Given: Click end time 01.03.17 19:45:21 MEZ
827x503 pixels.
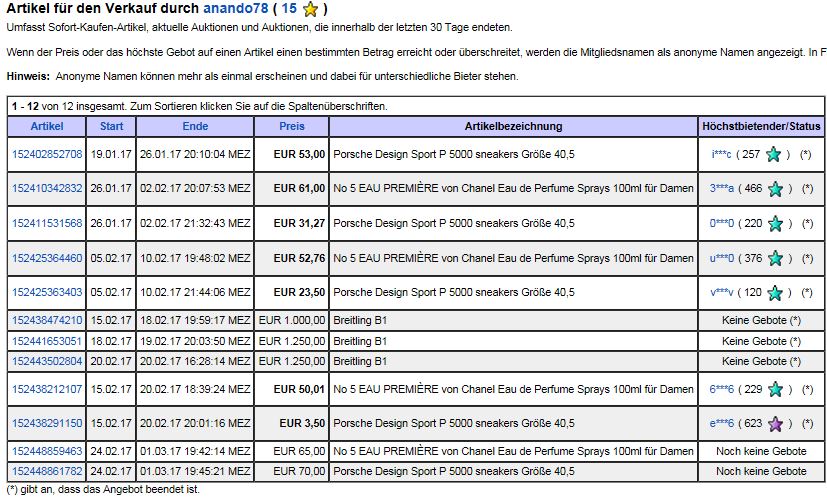Looking at the screenshot, I should click(x=195, y=471).
